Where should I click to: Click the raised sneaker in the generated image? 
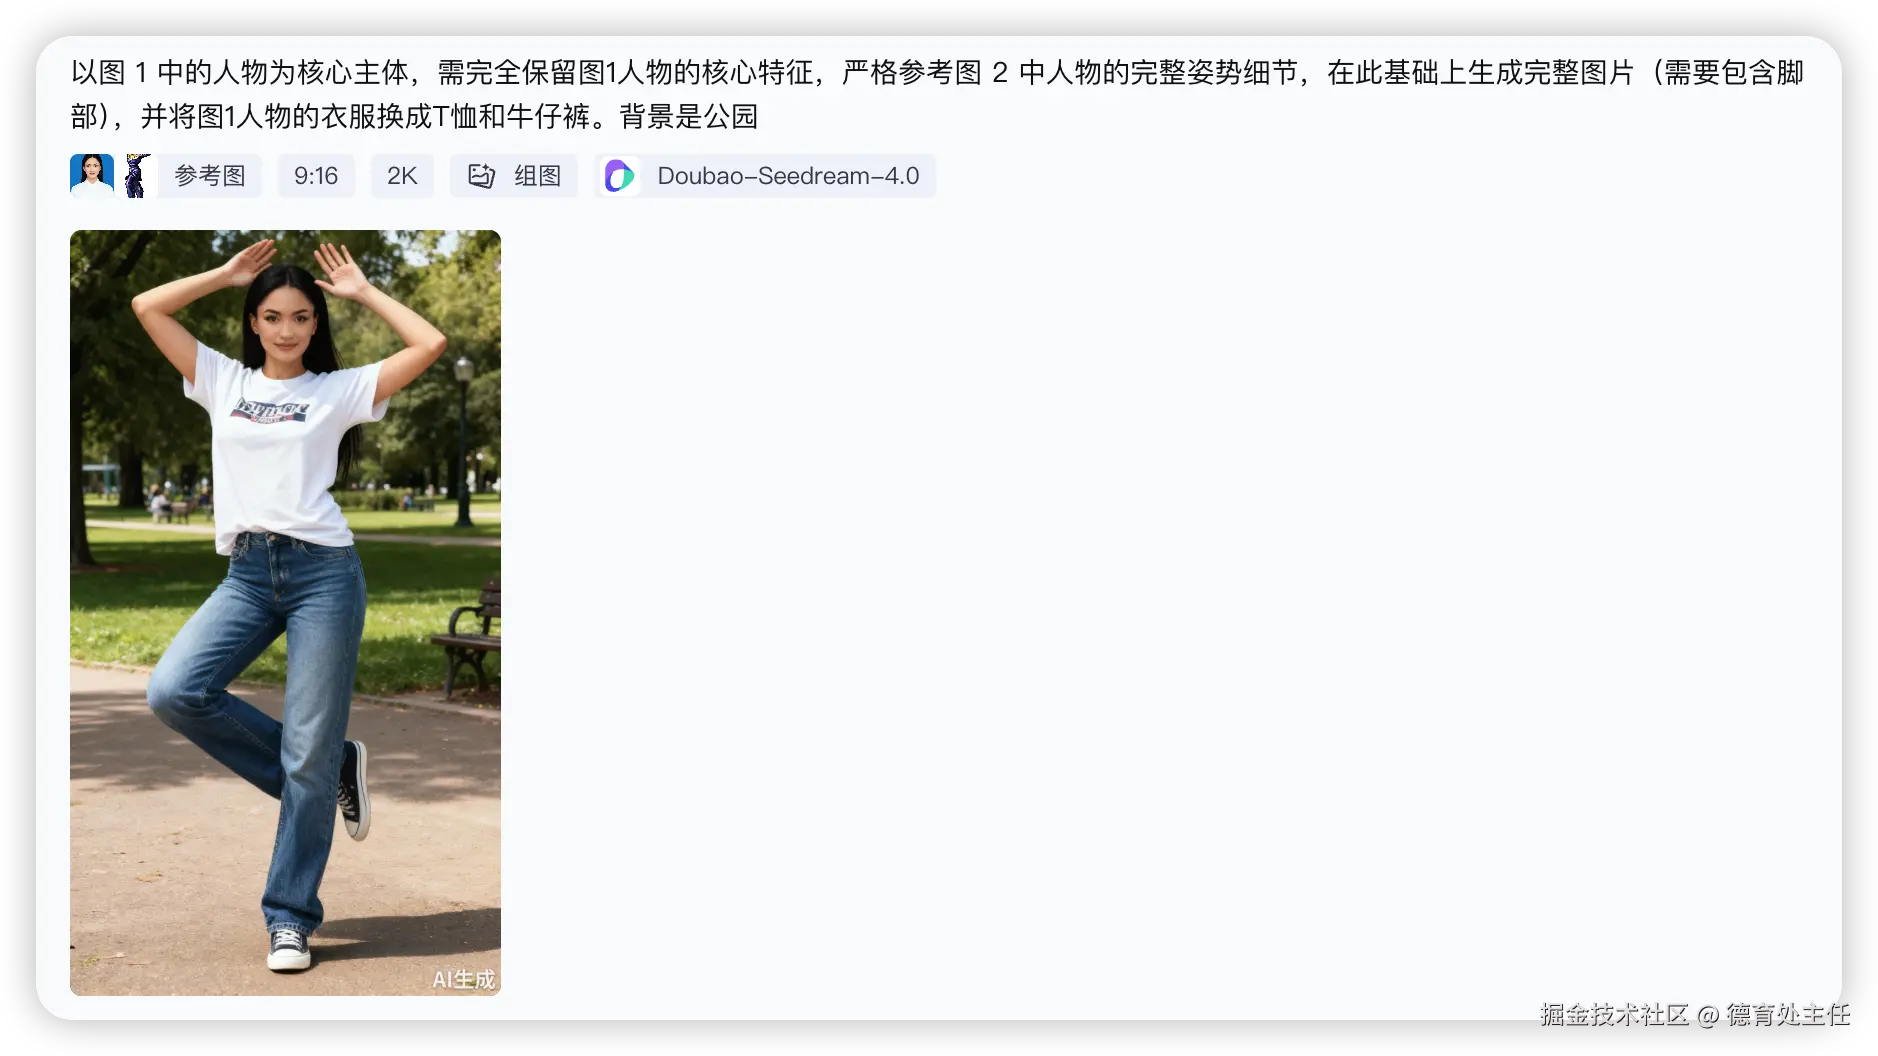coord(355,790)
